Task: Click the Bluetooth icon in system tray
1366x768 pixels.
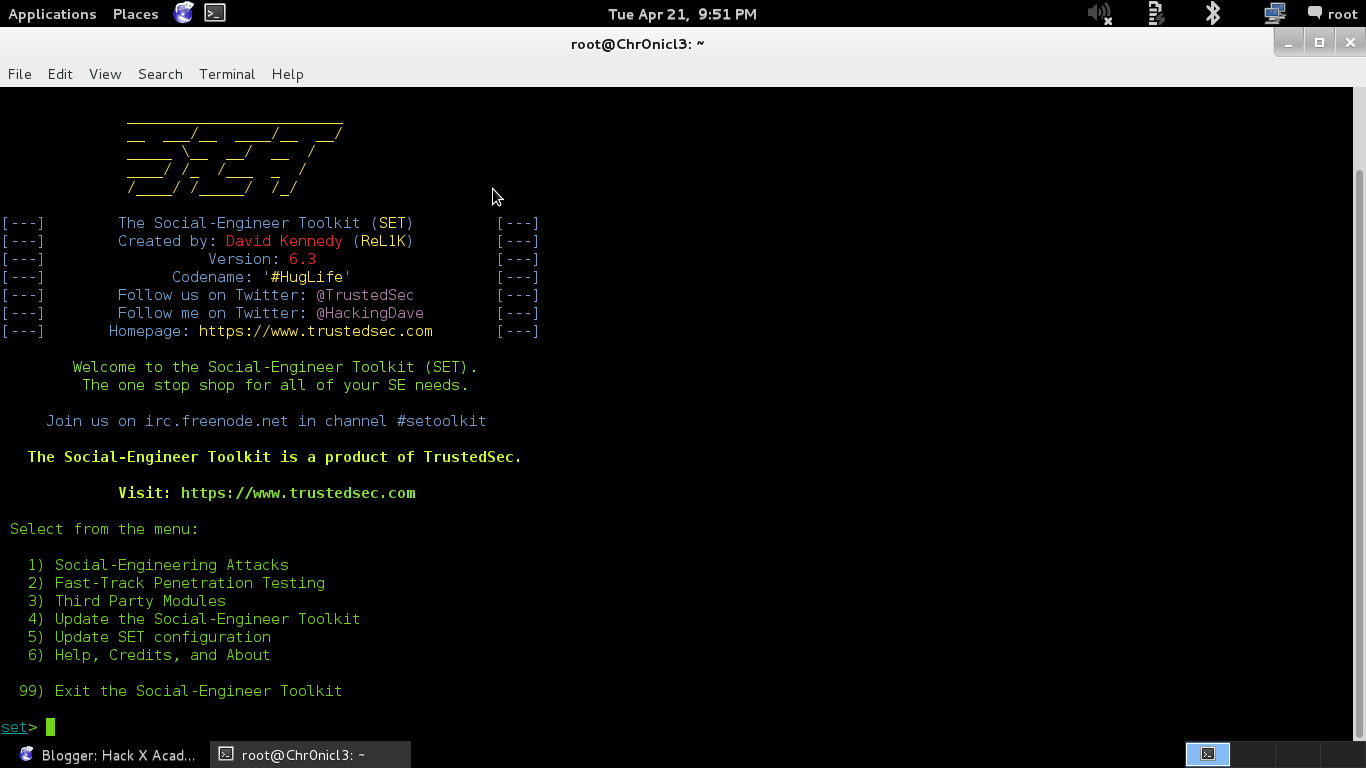Action: pyautogui.click(x=1213, y=13)
